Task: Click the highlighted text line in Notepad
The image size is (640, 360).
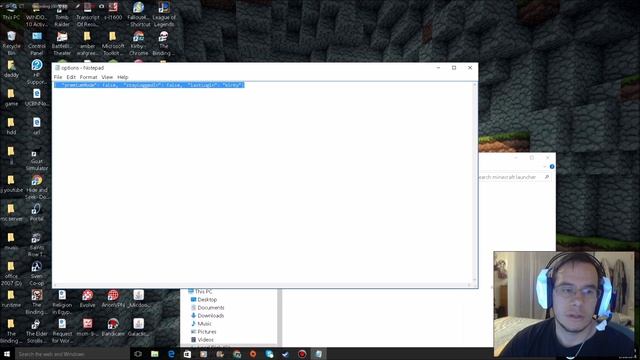Action: 149,85
